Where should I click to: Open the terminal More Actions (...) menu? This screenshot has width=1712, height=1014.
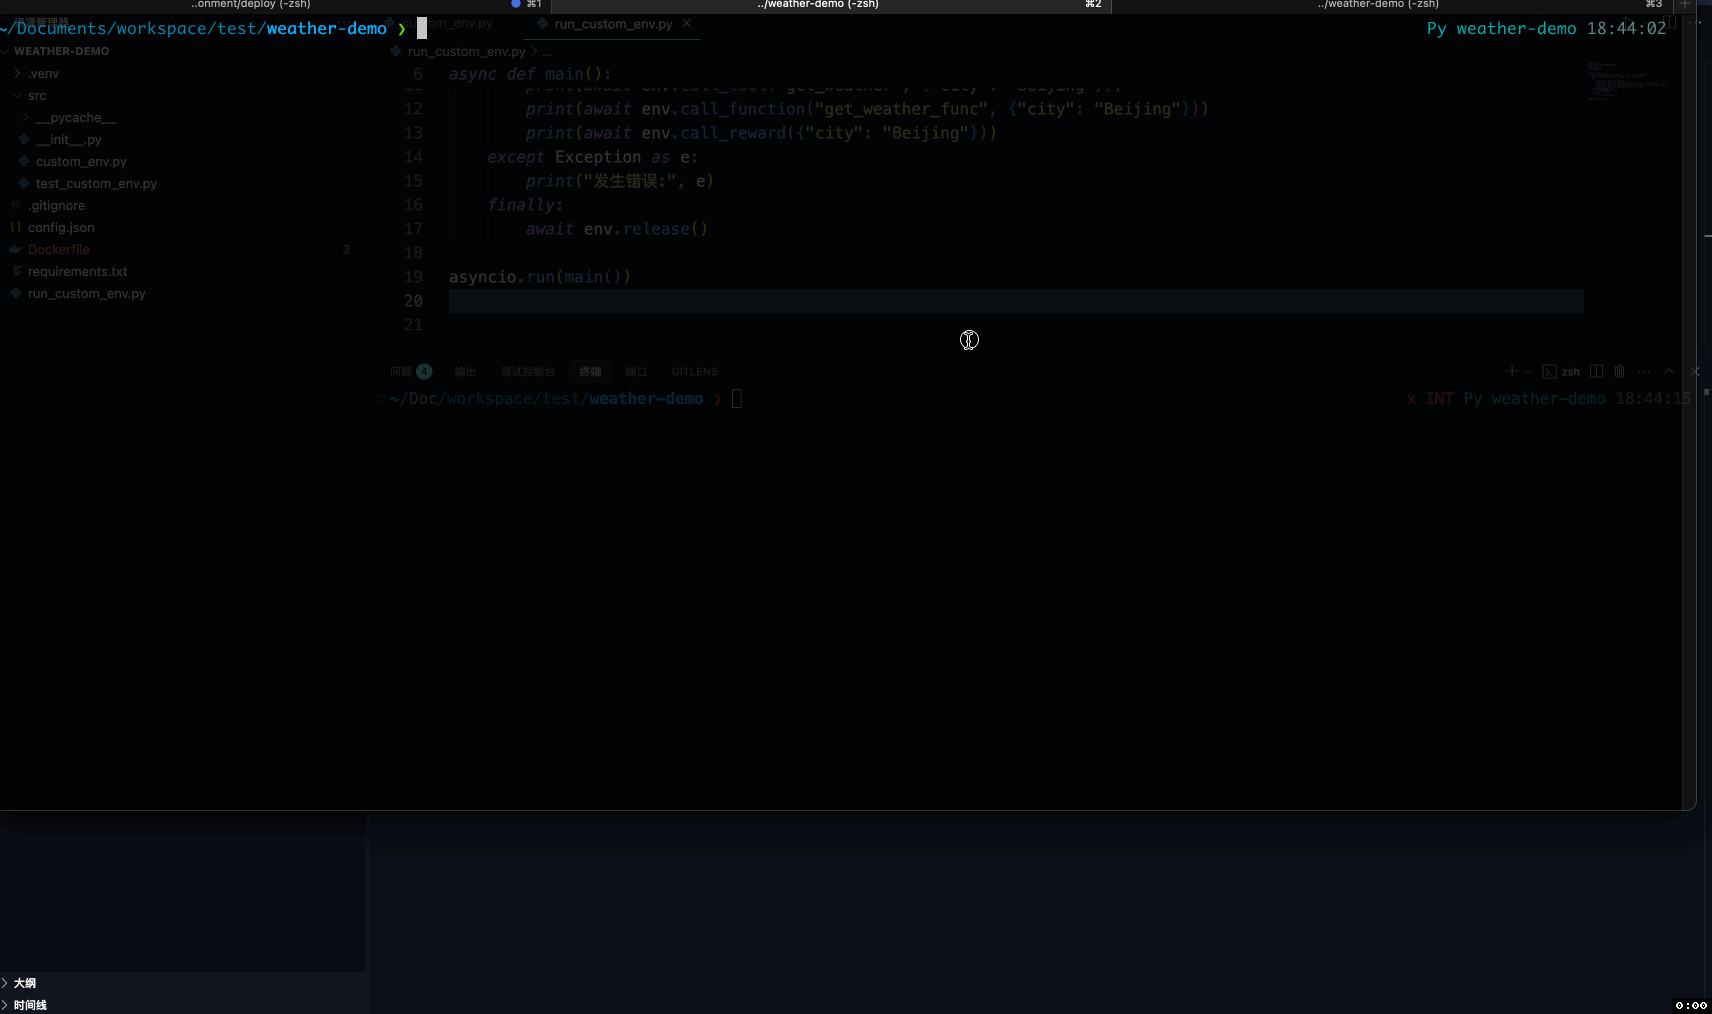pyautogui.click(x=1645, y=371)
